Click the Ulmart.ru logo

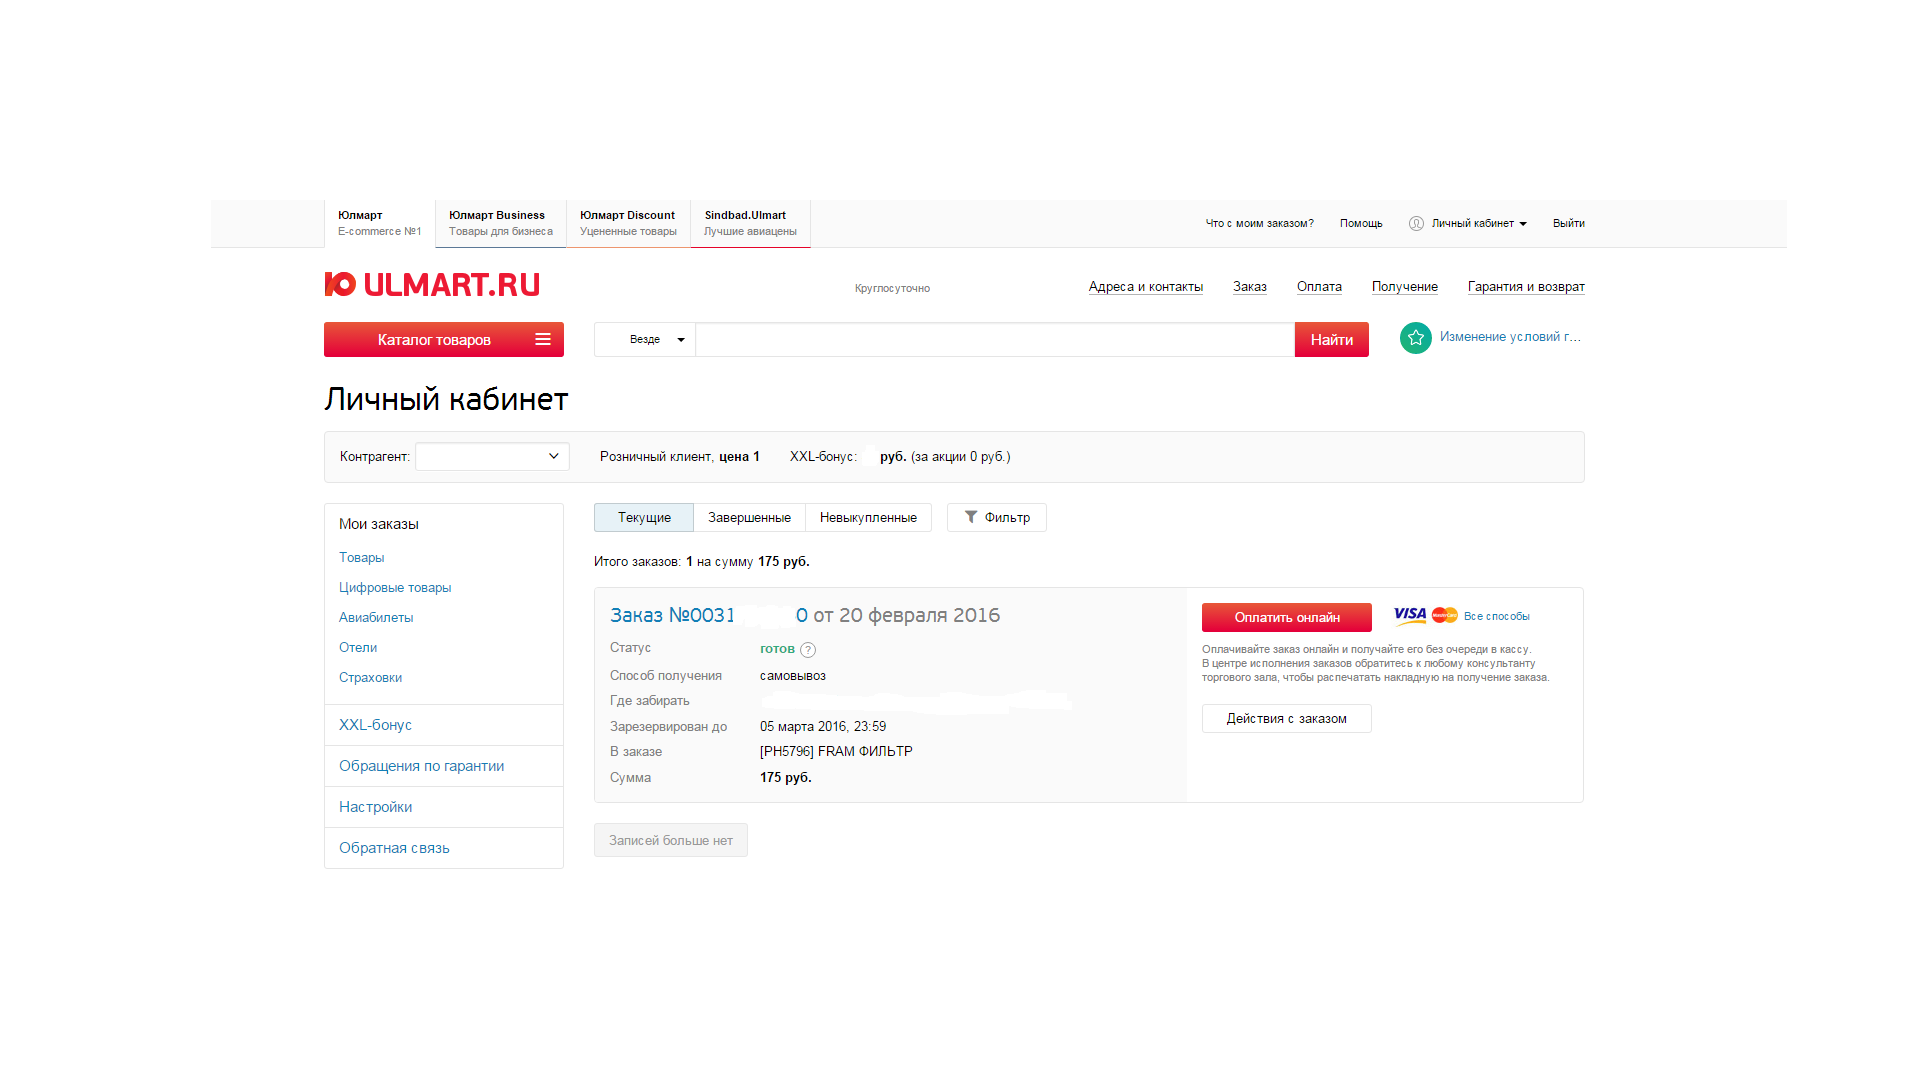coord(432,285)
